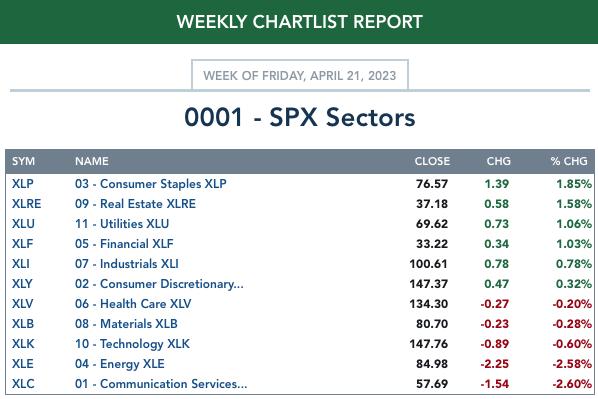Click the XLU ticker symbol

[x=23, y=224]
